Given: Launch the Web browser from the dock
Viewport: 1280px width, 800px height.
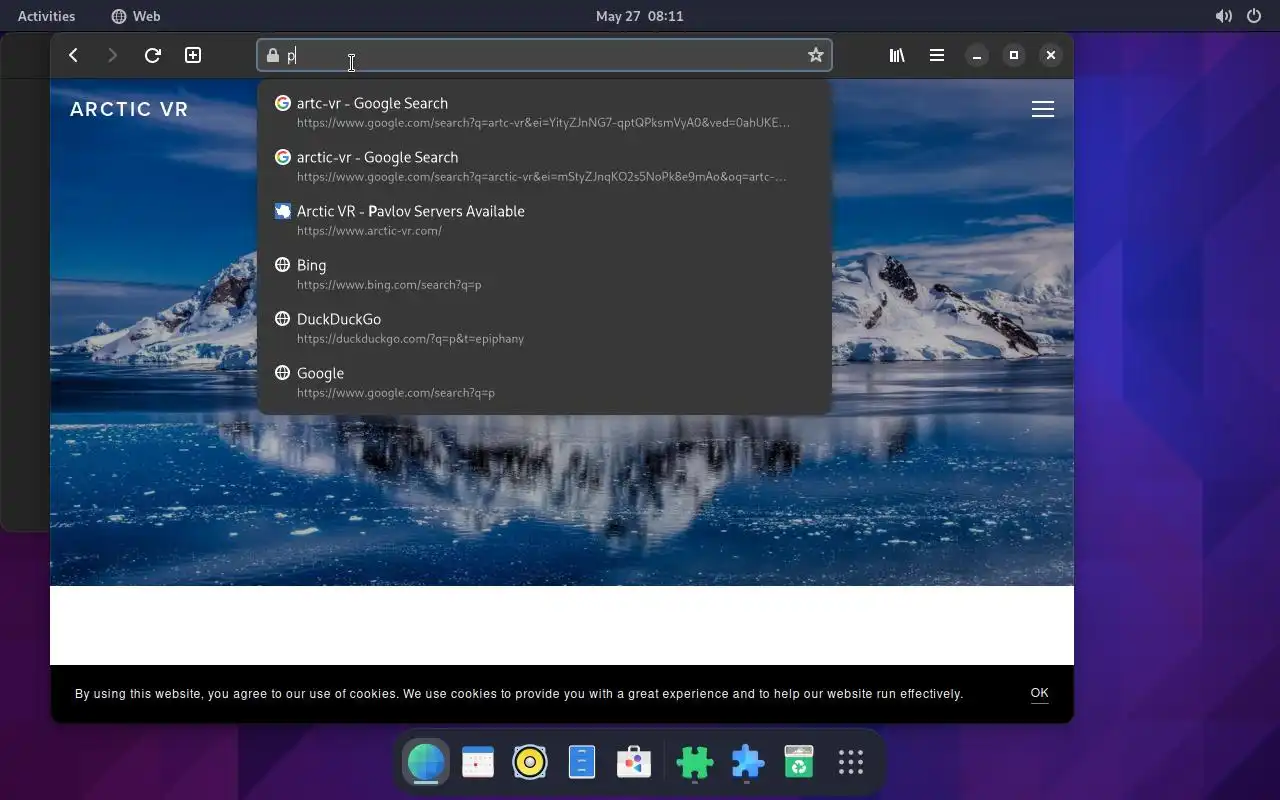Looking at the screenshot, I should [x=426, y=763].
